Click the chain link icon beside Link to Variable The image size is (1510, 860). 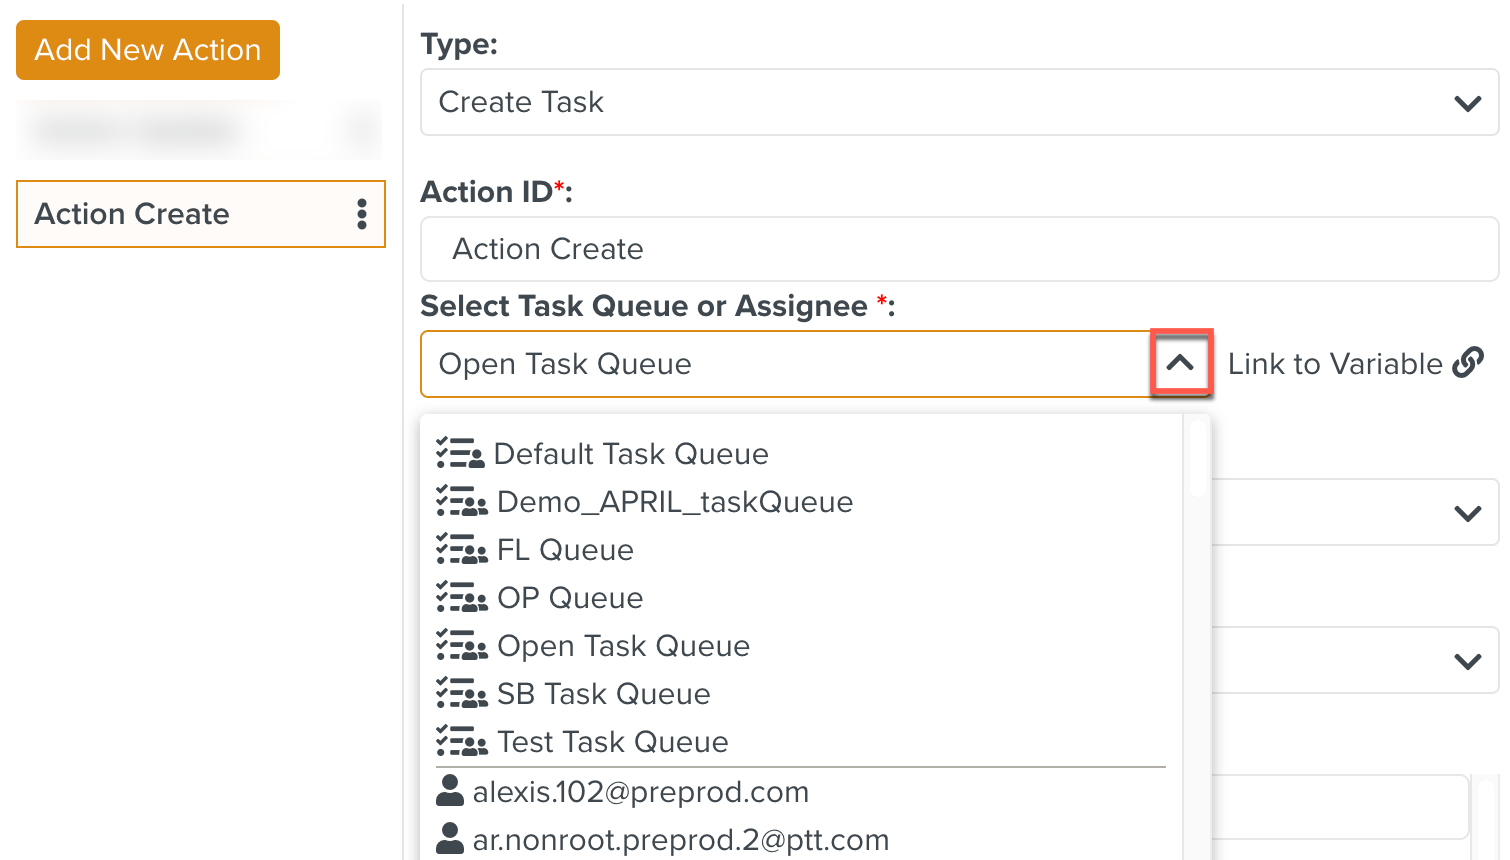(1468, 363)
